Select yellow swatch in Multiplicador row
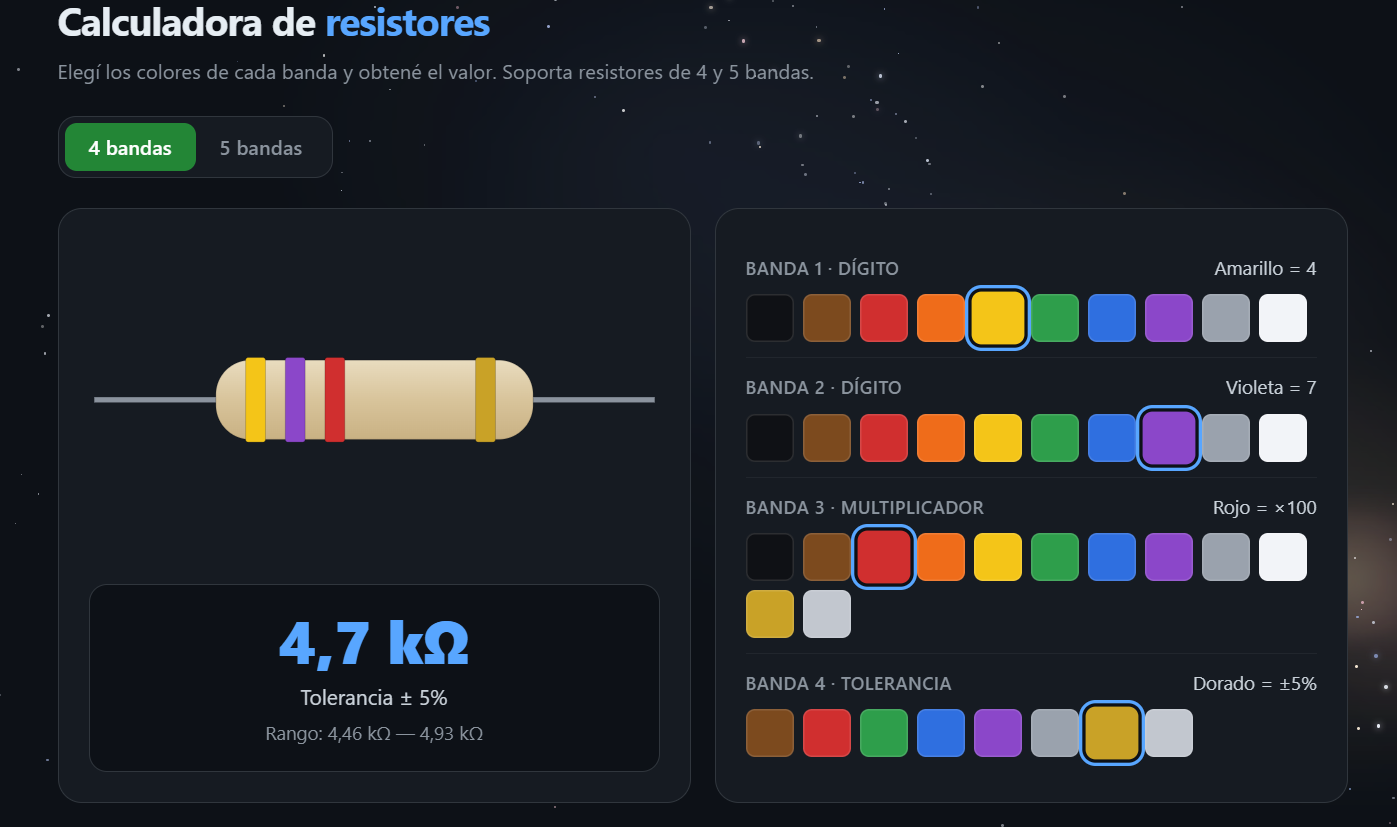The height and width of the screenshot is (827, 1397). pos(998,557)
